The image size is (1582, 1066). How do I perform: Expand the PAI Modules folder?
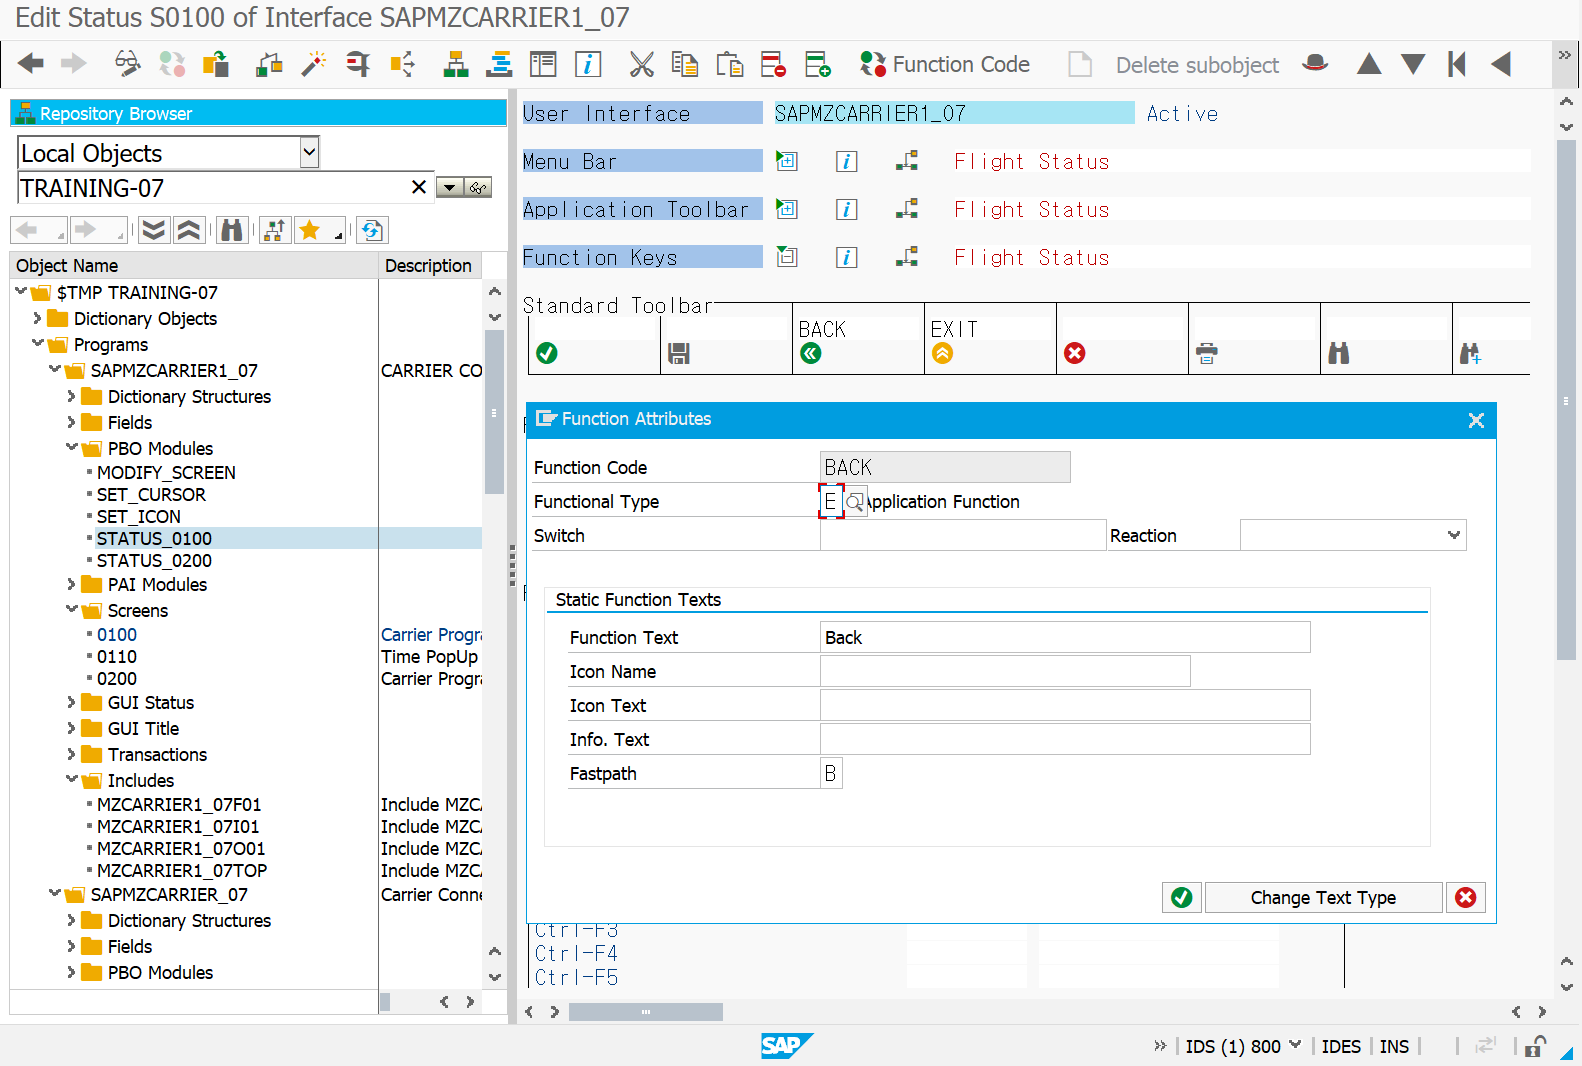[71, 584]
